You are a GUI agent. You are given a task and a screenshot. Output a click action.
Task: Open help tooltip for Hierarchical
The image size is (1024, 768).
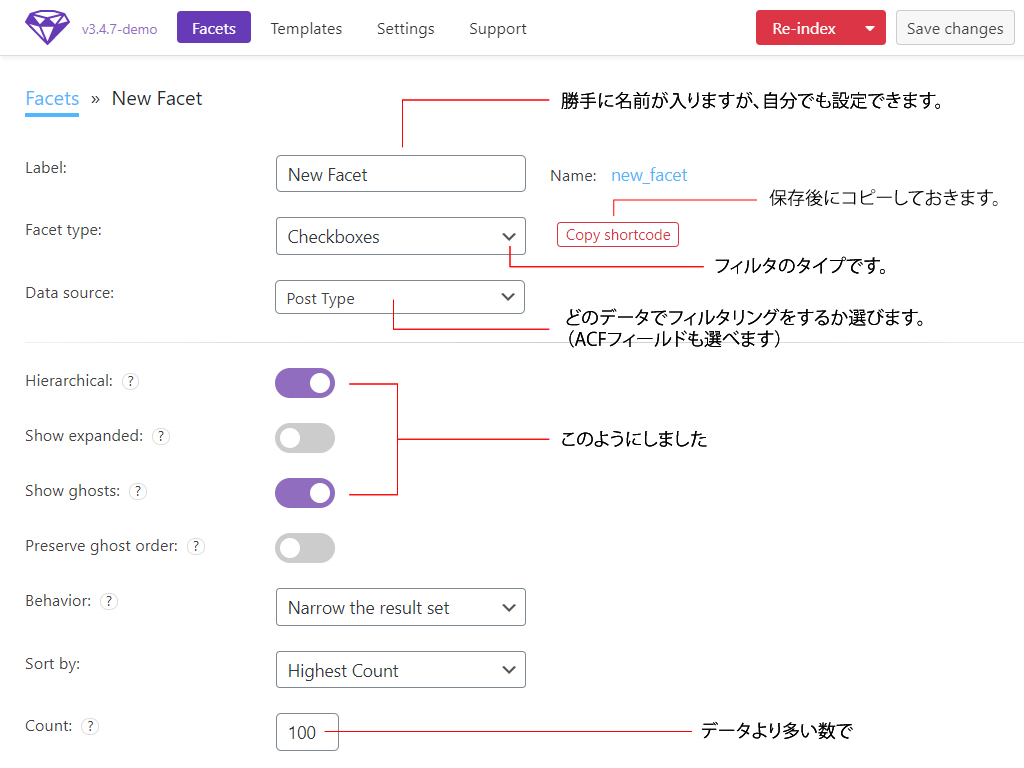click(131, 381)
